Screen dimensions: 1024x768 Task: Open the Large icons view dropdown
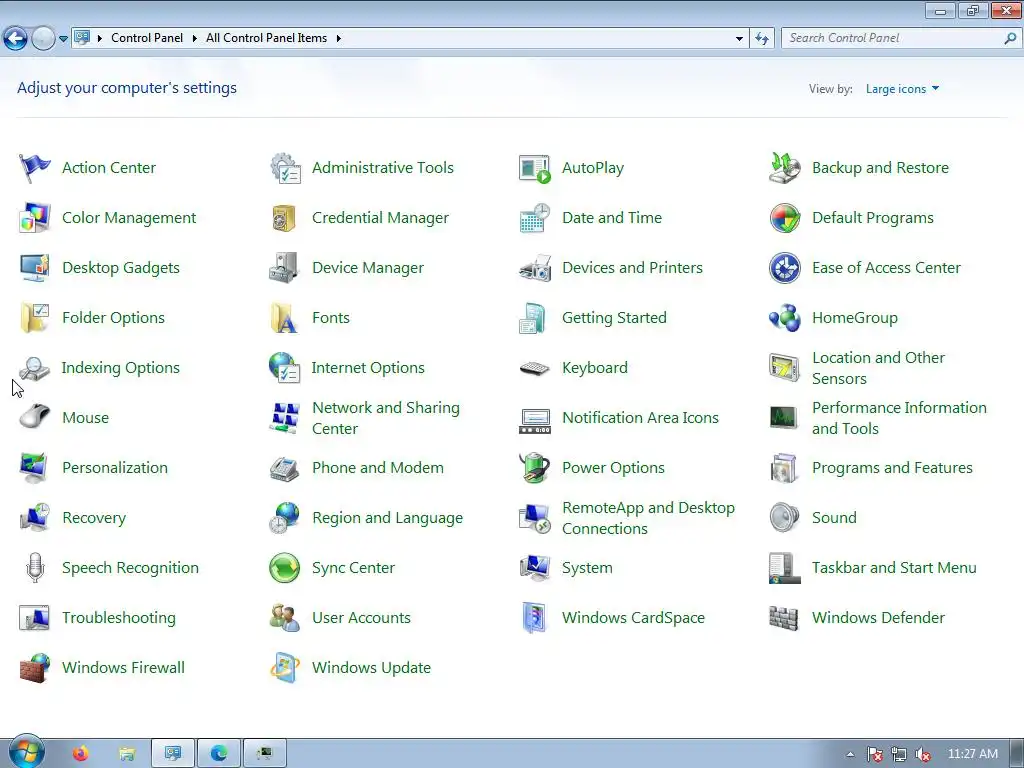tap(902, 89)
